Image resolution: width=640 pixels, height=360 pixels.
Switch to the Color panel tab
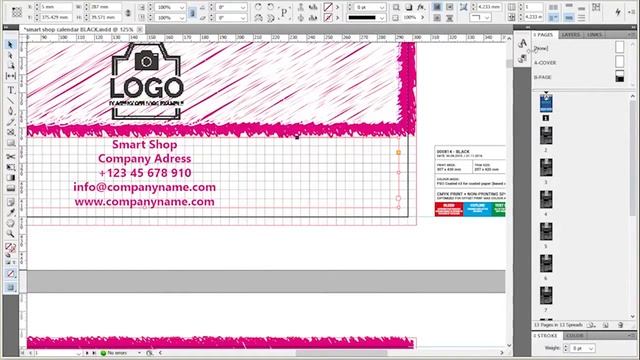(x=574, y=336)
